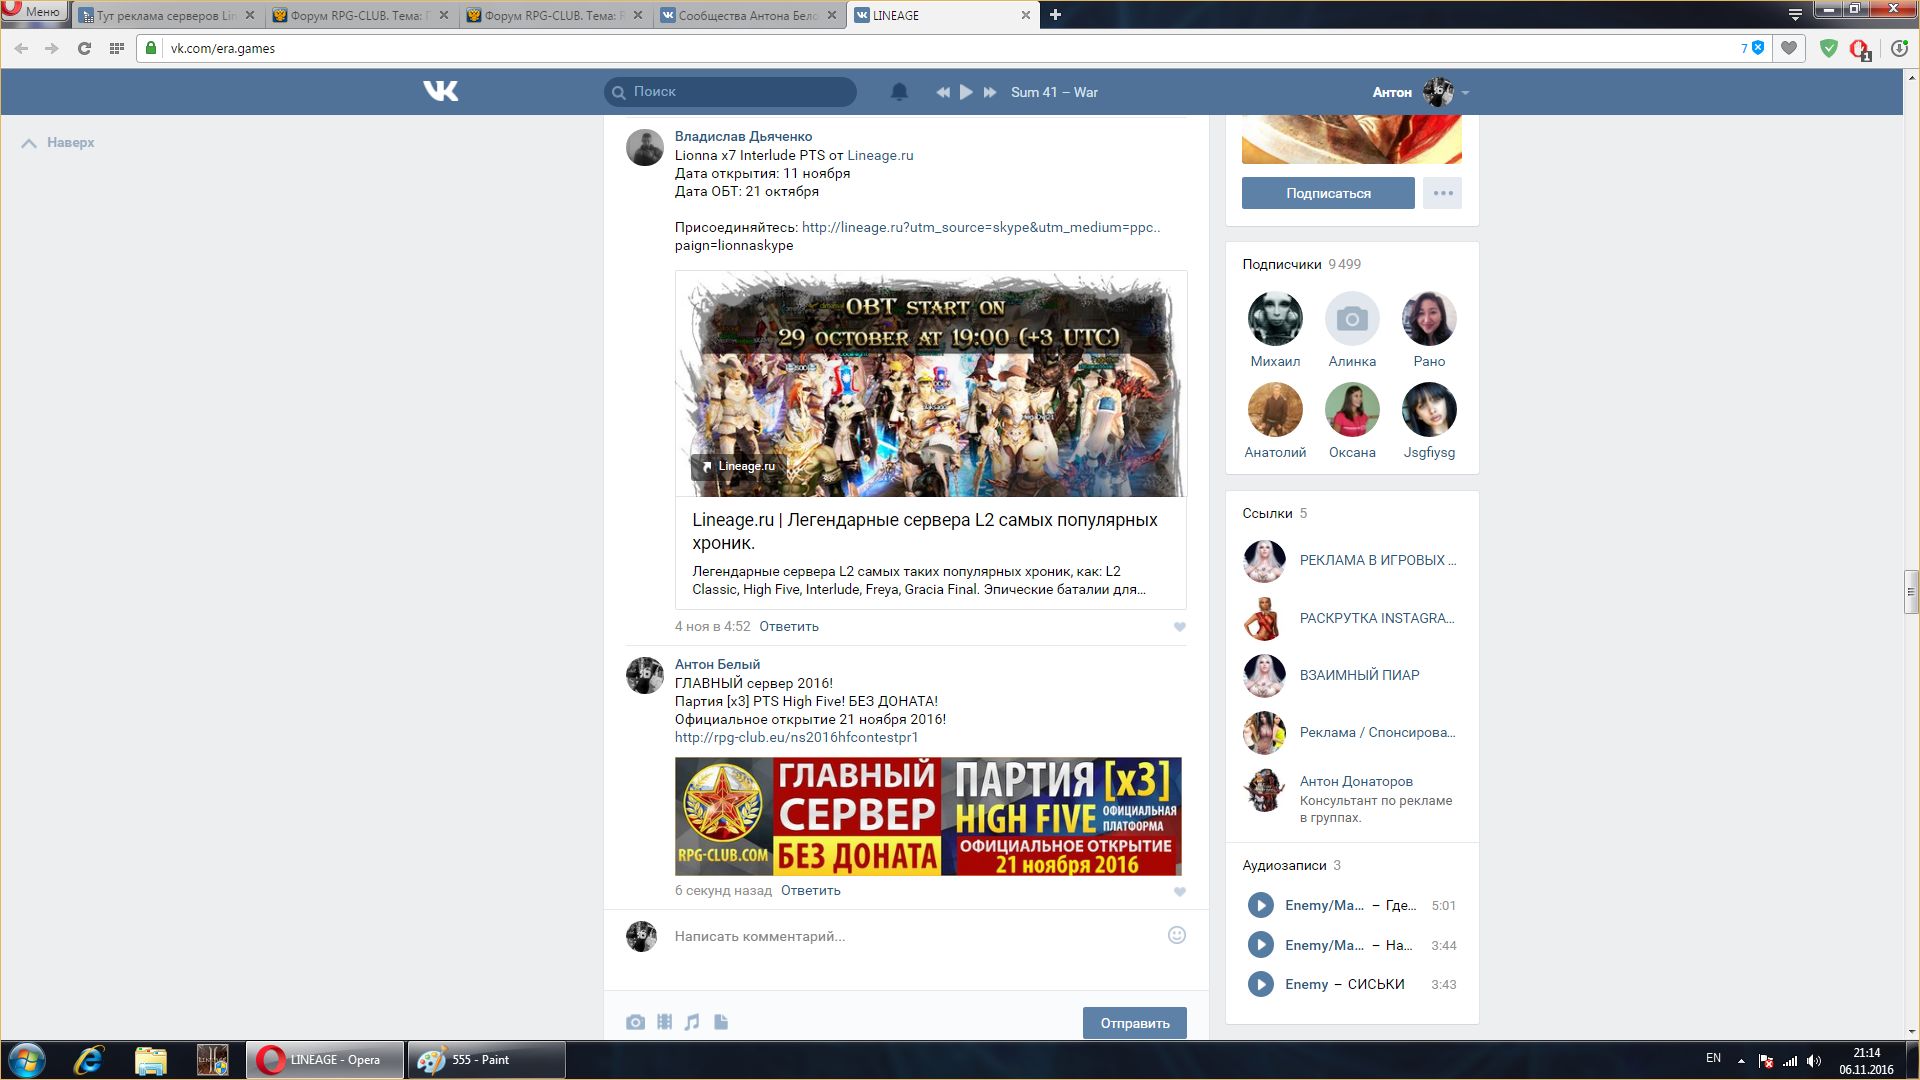1920x1080 pixels.
Task: Play the Enemy – СИСЬКИ track
Action: point(1260,984)
